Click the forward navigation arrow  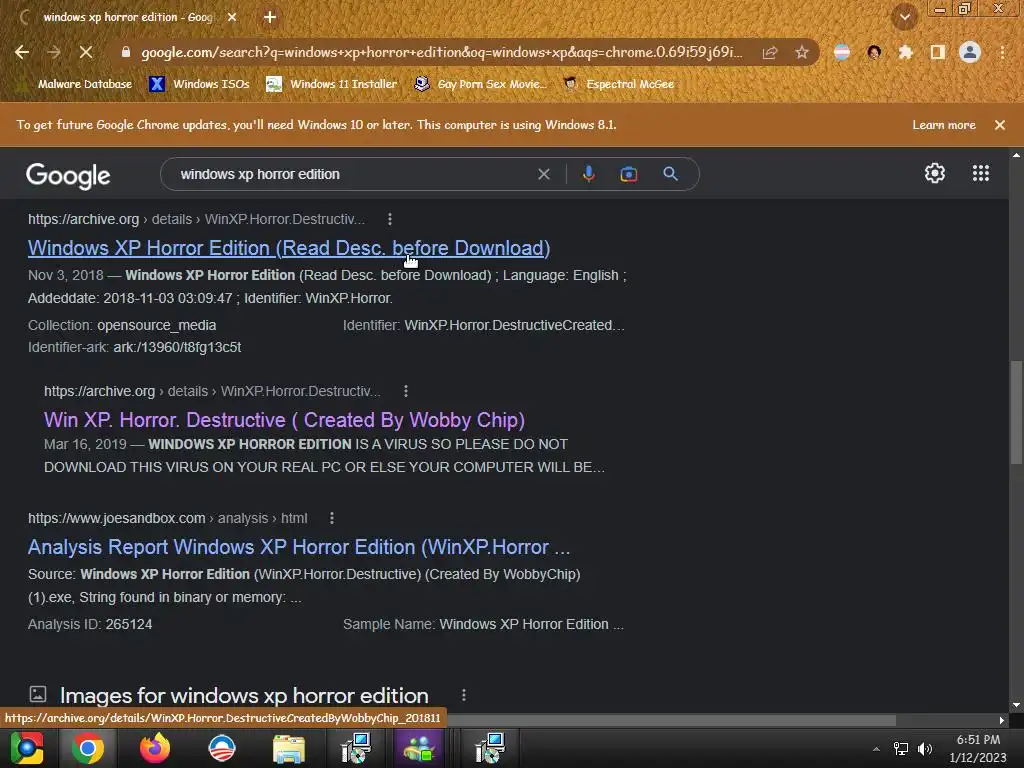point(54,52)
